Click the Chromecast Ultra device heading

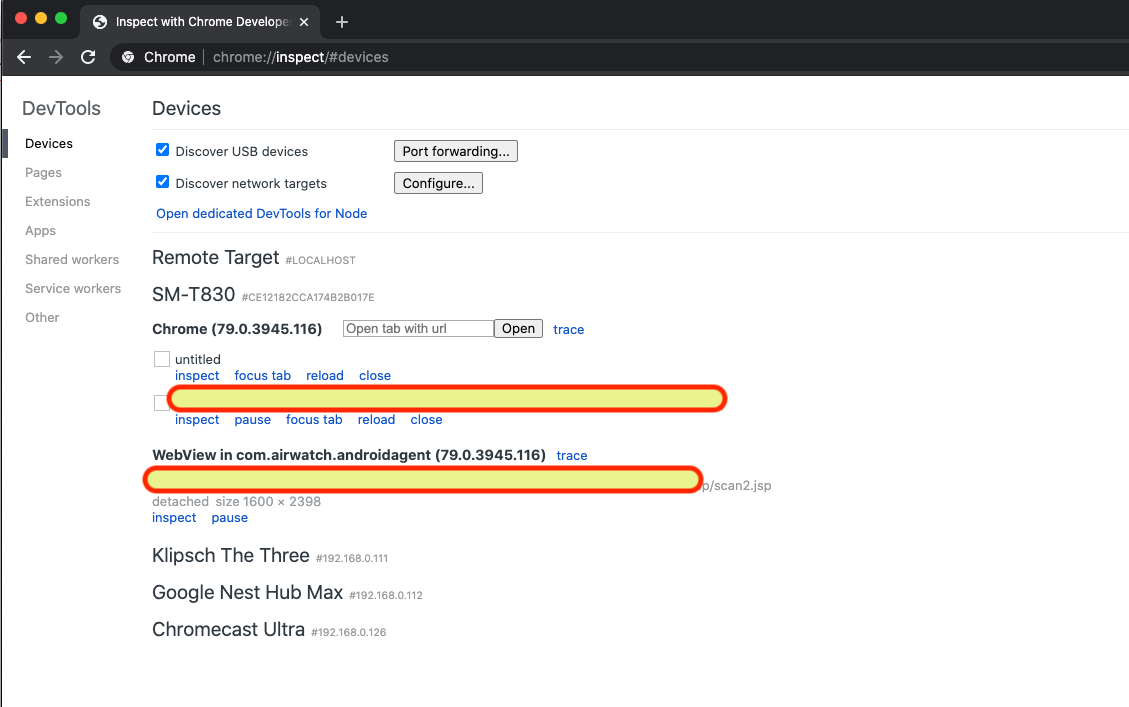point(228,629)
